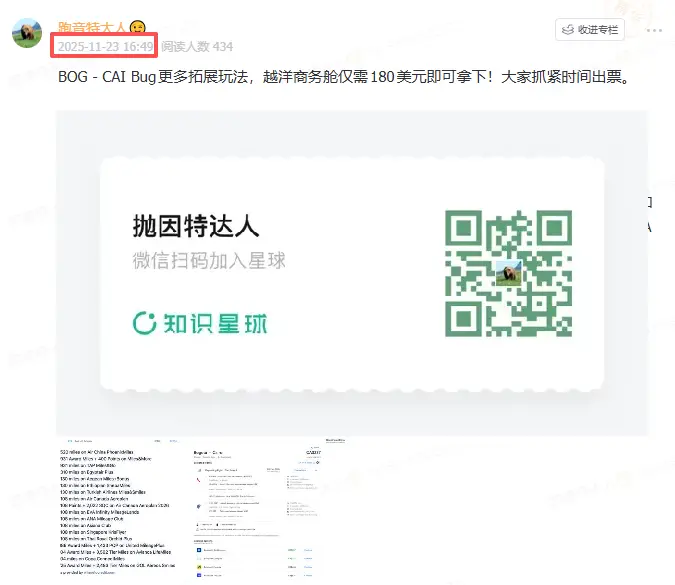Click the author's bear avatar photo

(x=27, y=33)
